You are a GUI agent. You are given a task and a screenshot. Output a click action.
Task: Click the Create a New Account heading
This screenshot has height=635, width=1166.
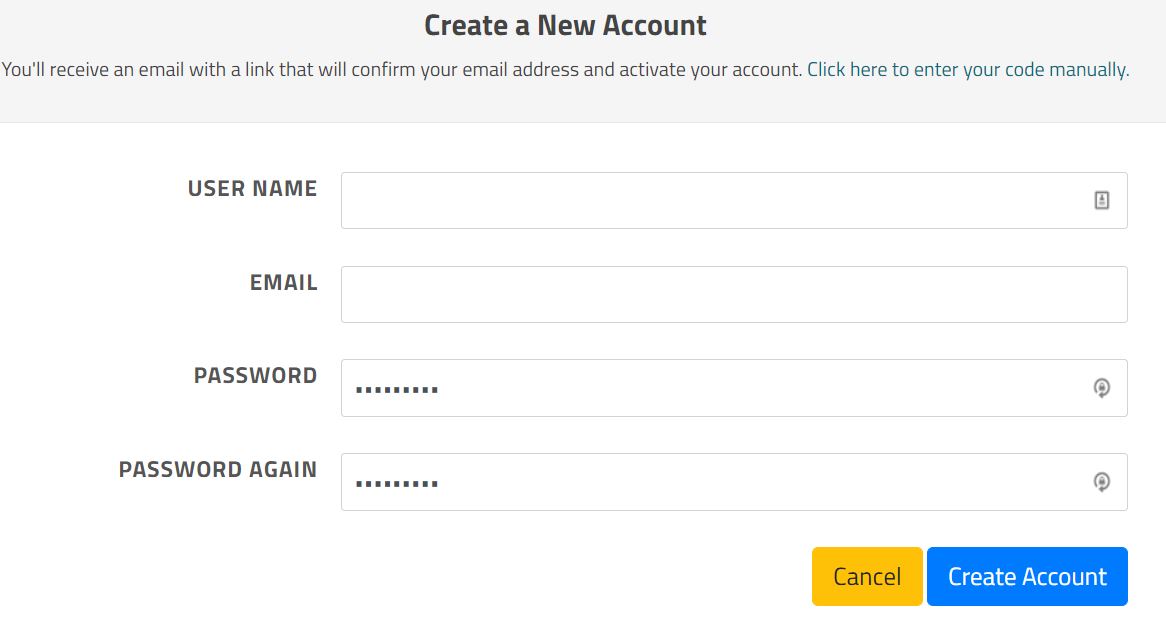[x=565, y=25]
